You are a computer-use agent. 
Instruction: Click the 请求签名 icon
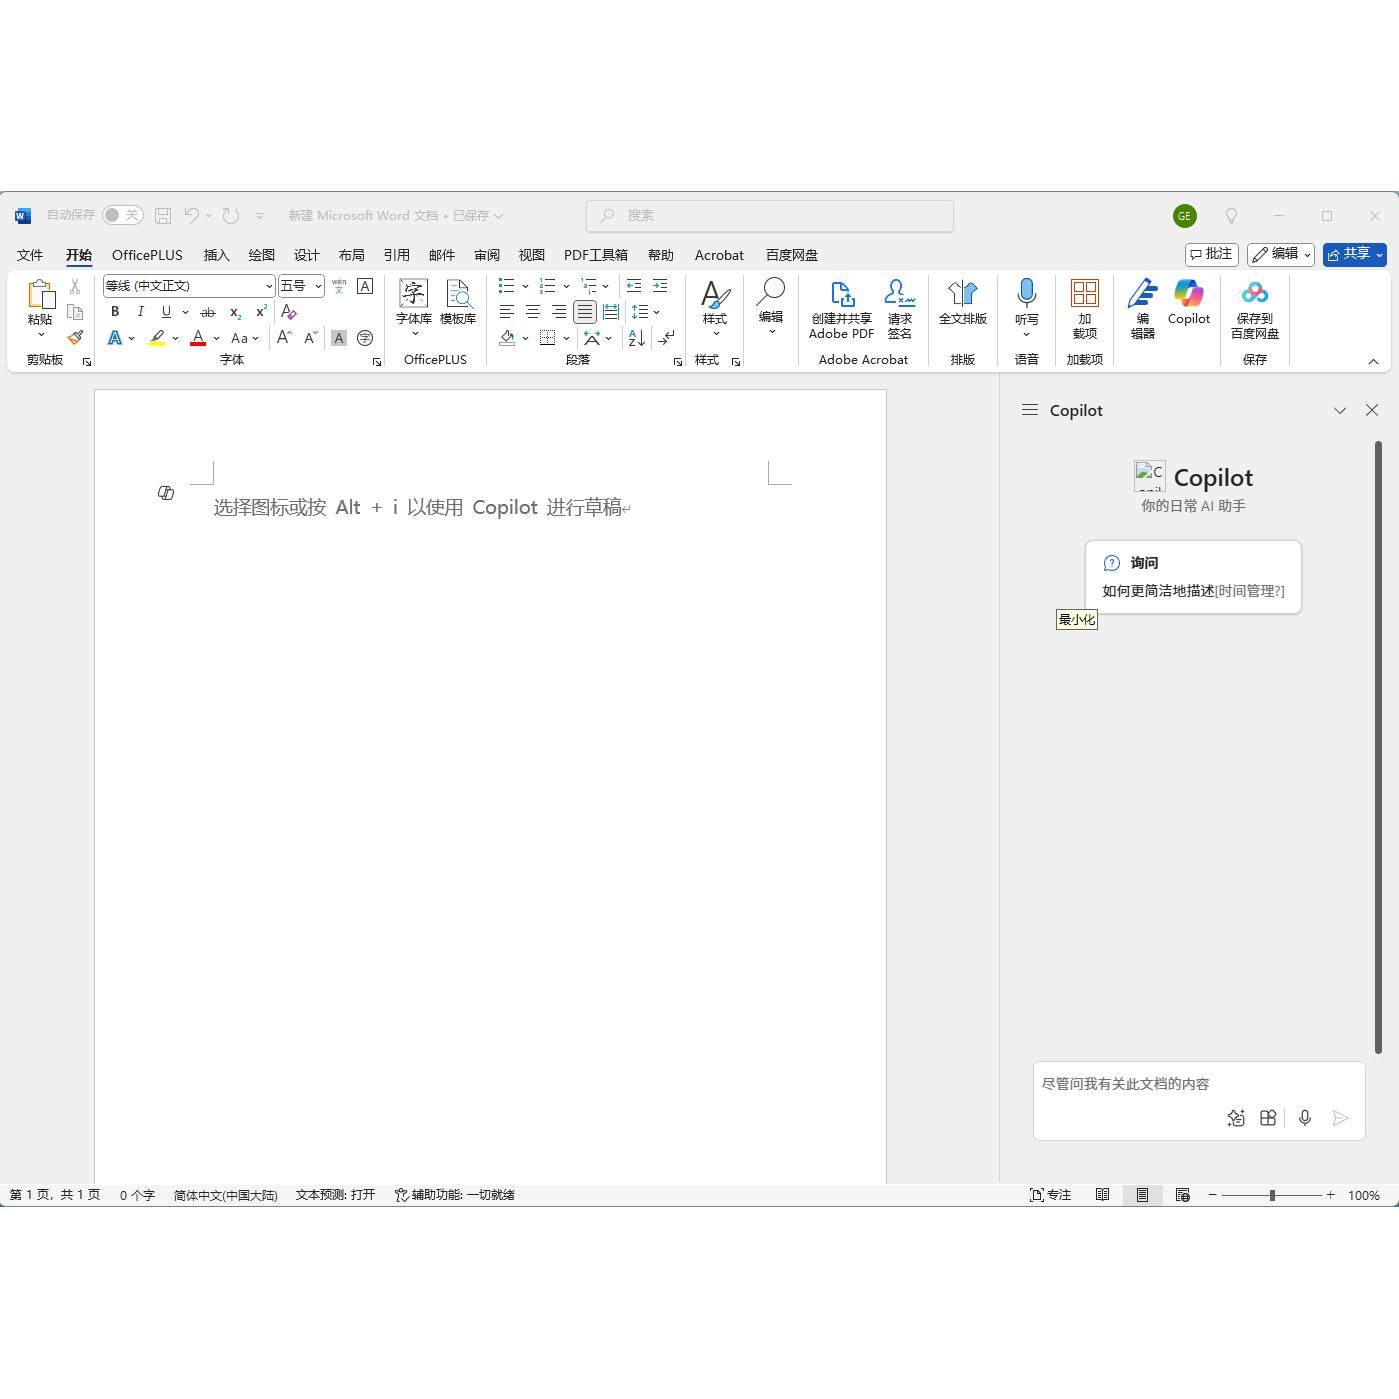pos(900,310)
